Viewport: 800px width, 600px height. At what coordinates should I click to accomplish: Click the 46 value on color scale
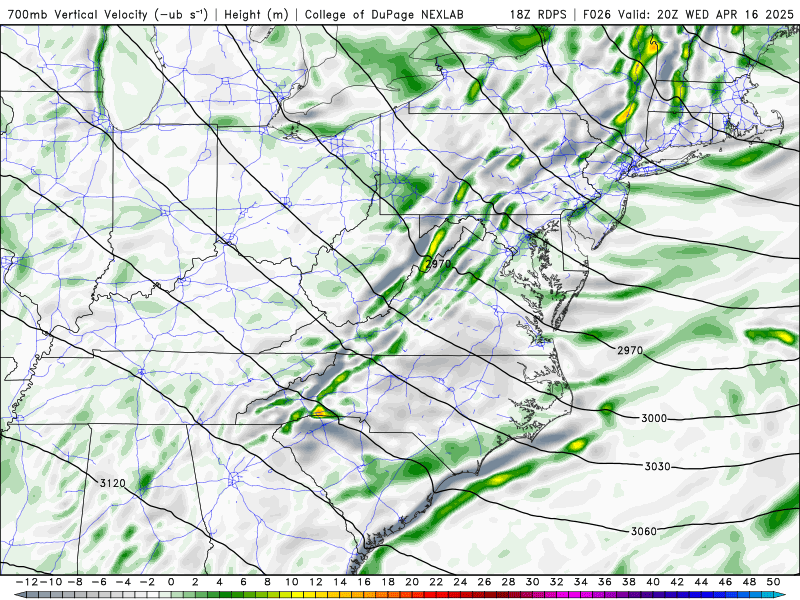tap(725, 582)
